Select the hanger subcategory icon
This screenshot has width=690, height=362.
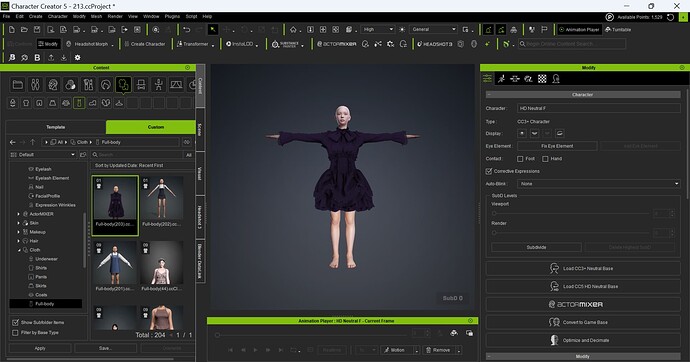pos(119,103)
